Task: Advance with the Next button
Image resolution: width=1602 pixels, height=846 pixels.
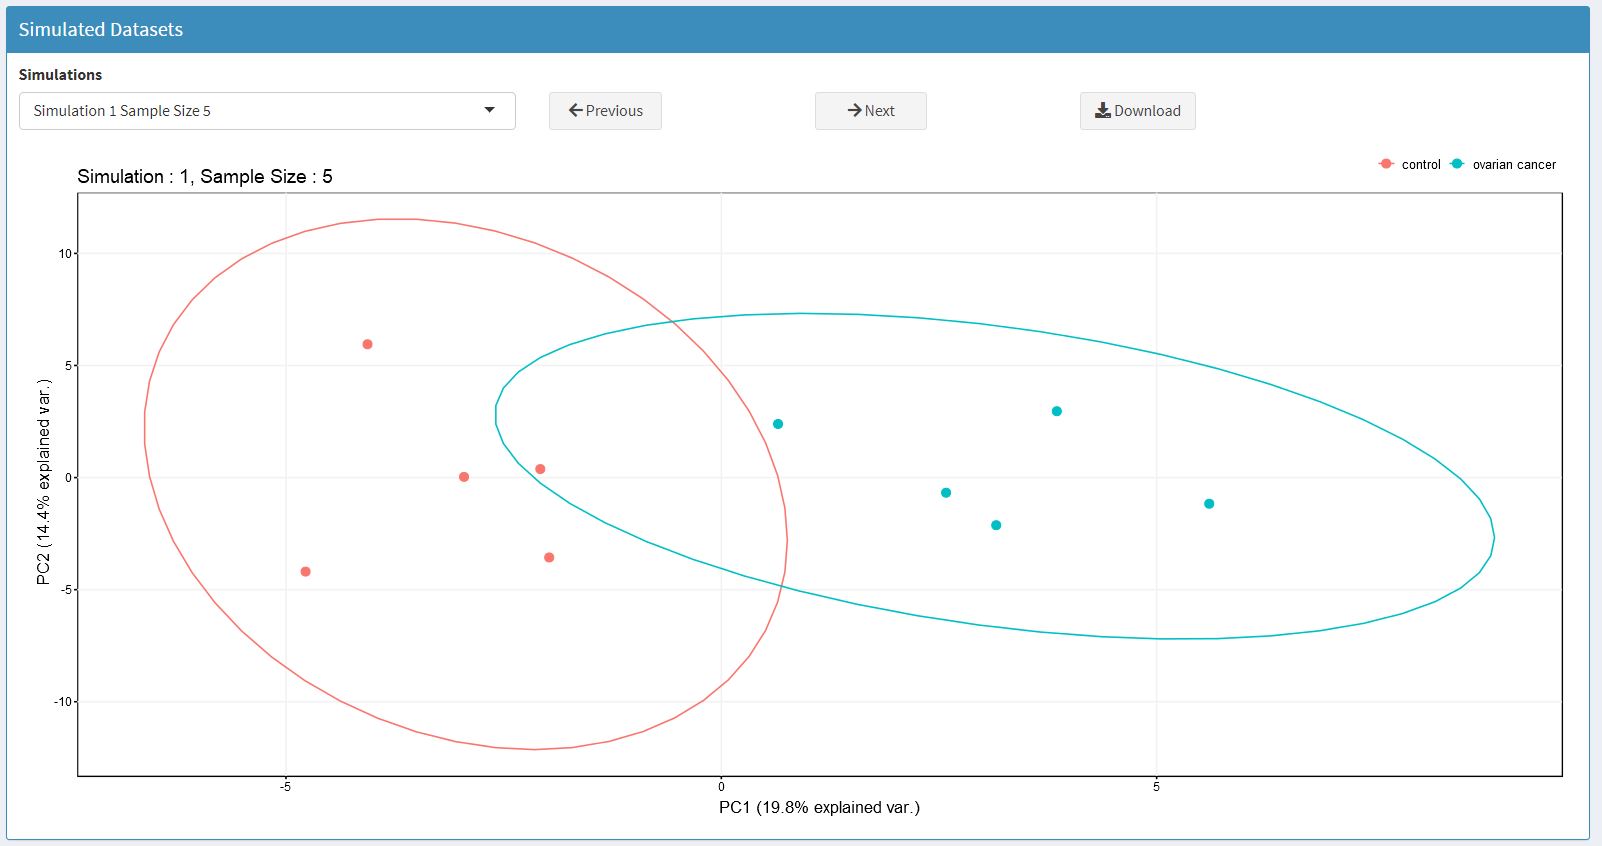Action: (870, 111)
